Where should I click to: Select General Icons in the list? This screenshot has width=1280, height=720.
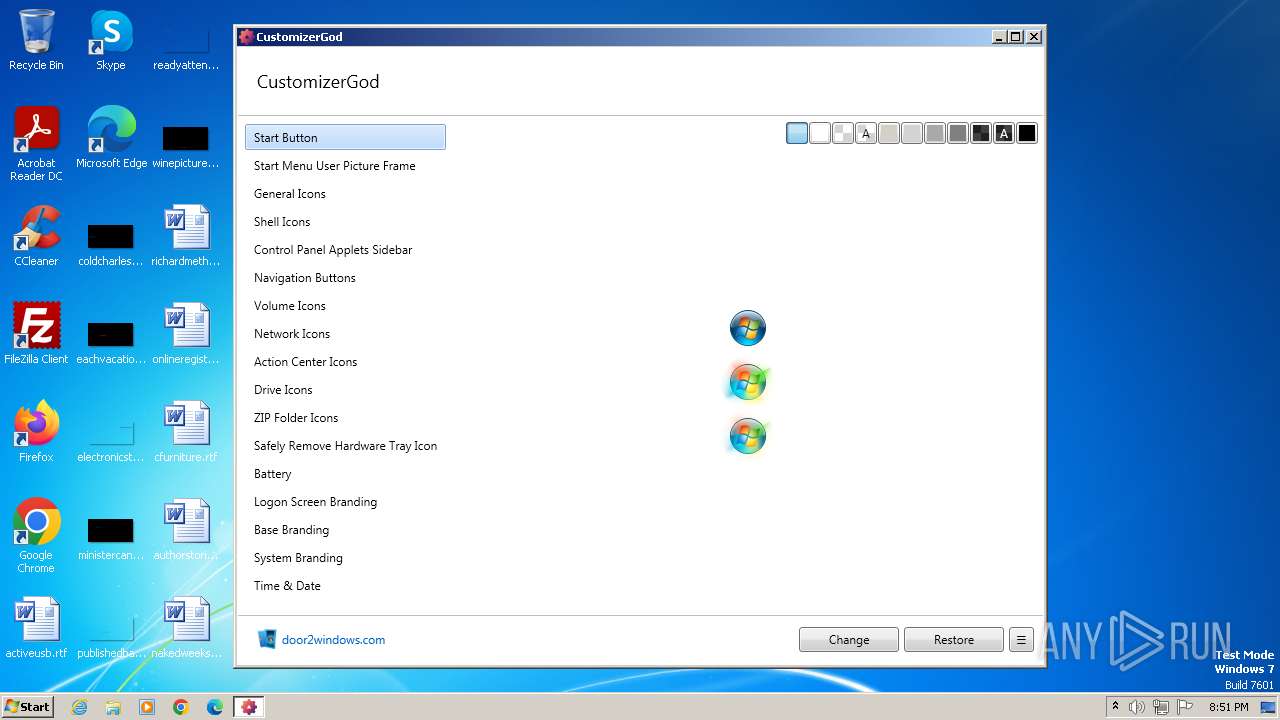(x=345, y=193)
